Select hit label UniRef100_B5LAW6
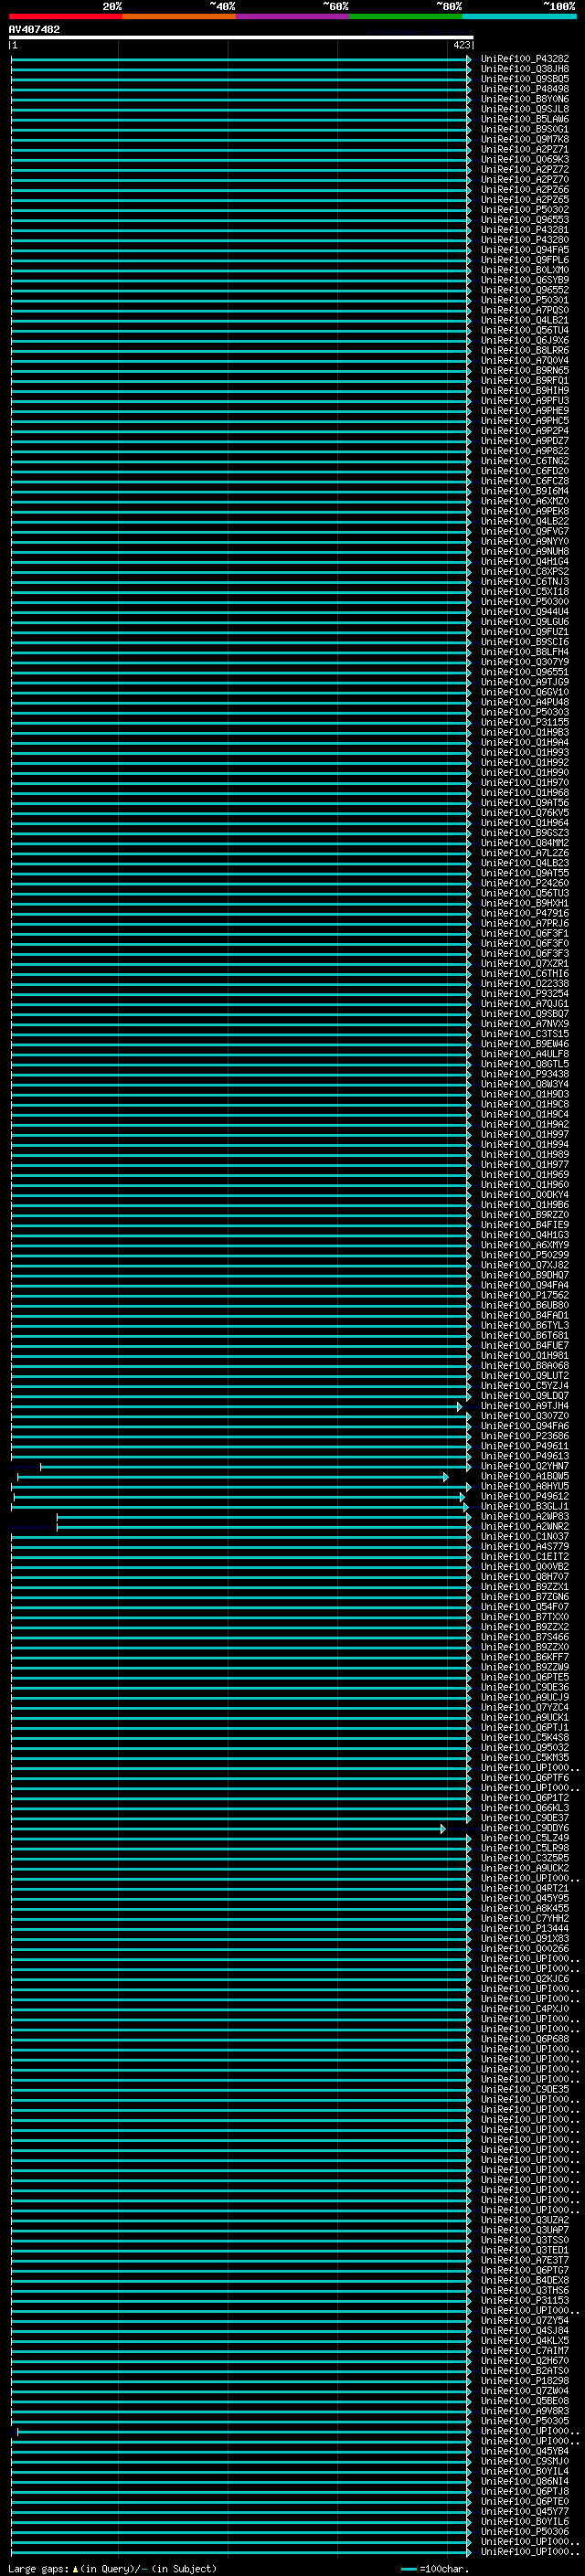 (x=524, y=119)
